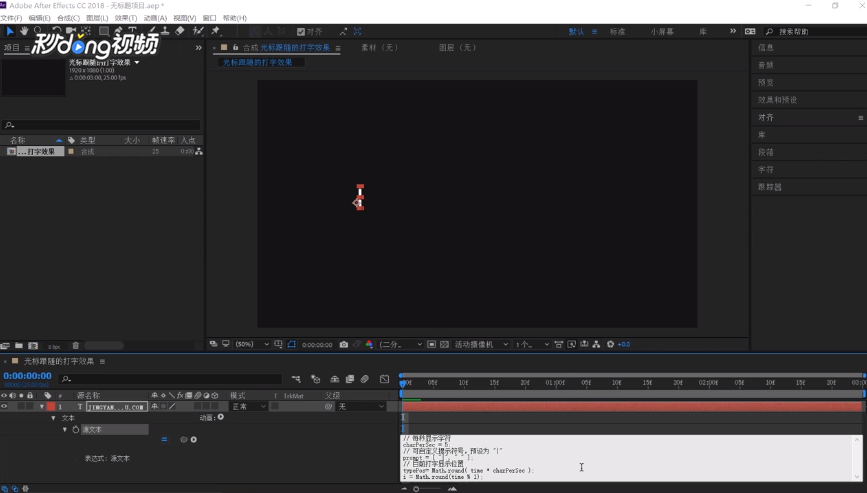Viewport: 867px width, 493px height.
Task: Open the 图层(L) menu
Action: click(97, 18)
